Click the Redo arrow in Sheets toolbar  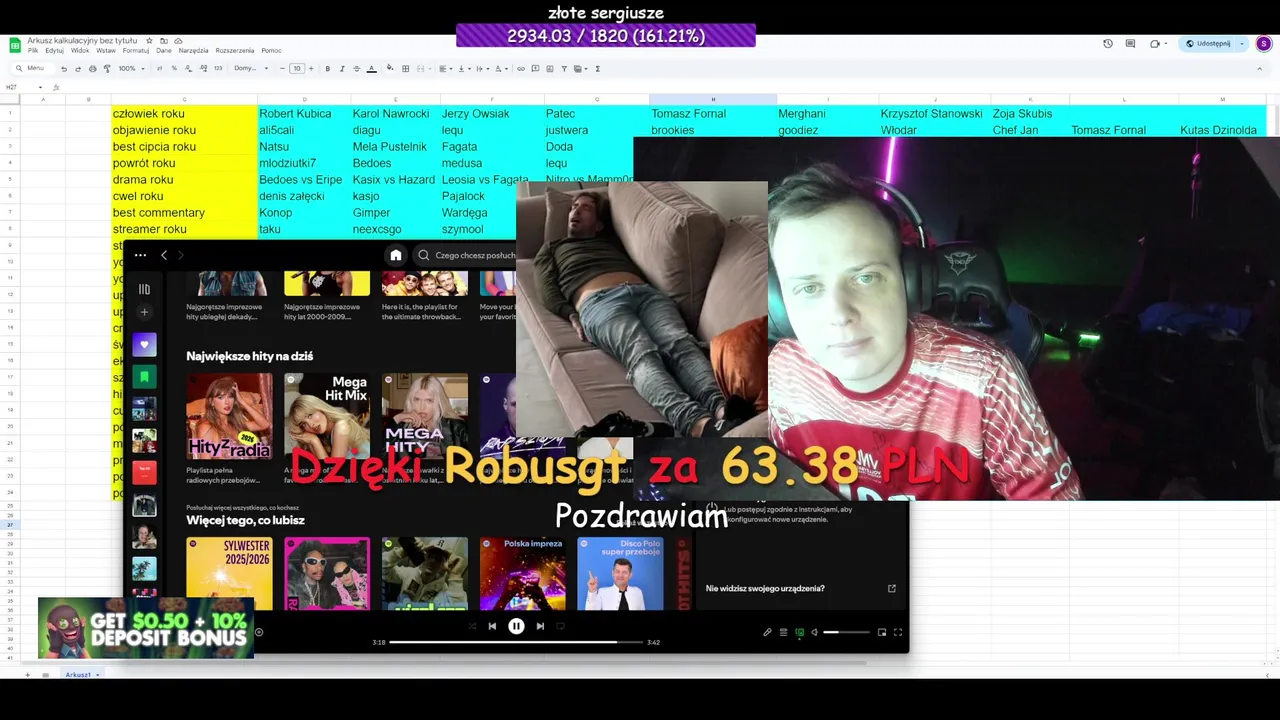pos(78,69)
